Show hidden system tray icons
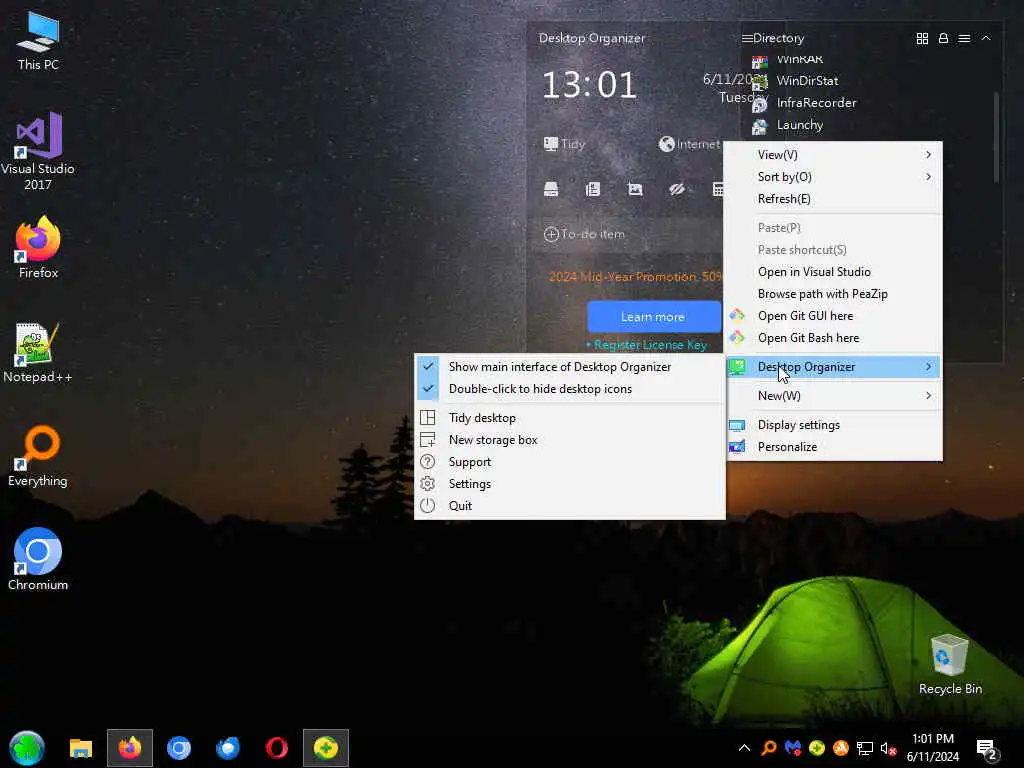Image resolution: width=1024 pixels, height=768 pixels. tap(744, 748)
